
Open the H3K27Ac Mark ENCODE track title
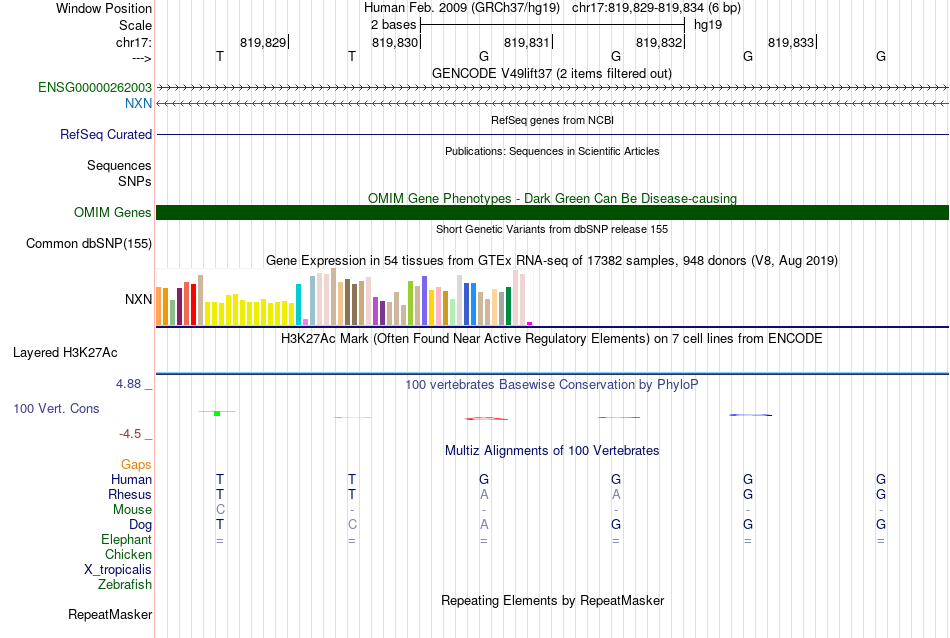coord(552,338)
